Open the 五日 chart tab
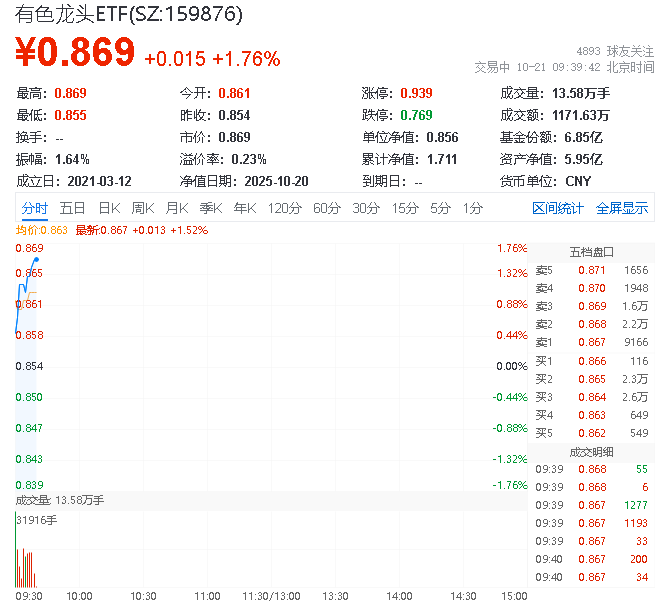This screenshot has height=615, width=660. [x=72, y=208]
